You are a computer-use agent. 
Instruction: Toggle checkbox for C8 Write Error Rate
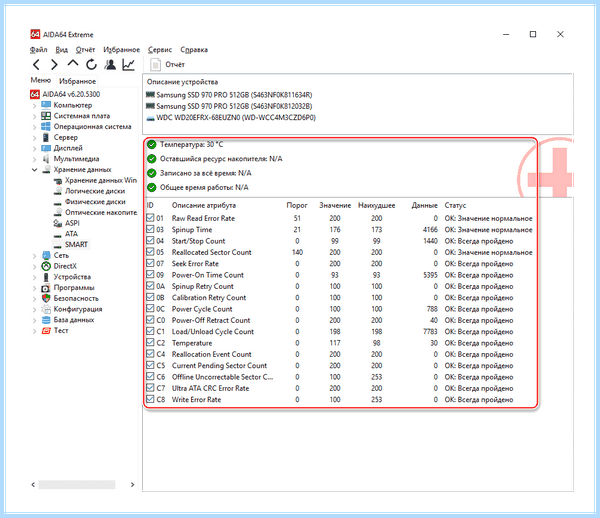click(150, 399)
